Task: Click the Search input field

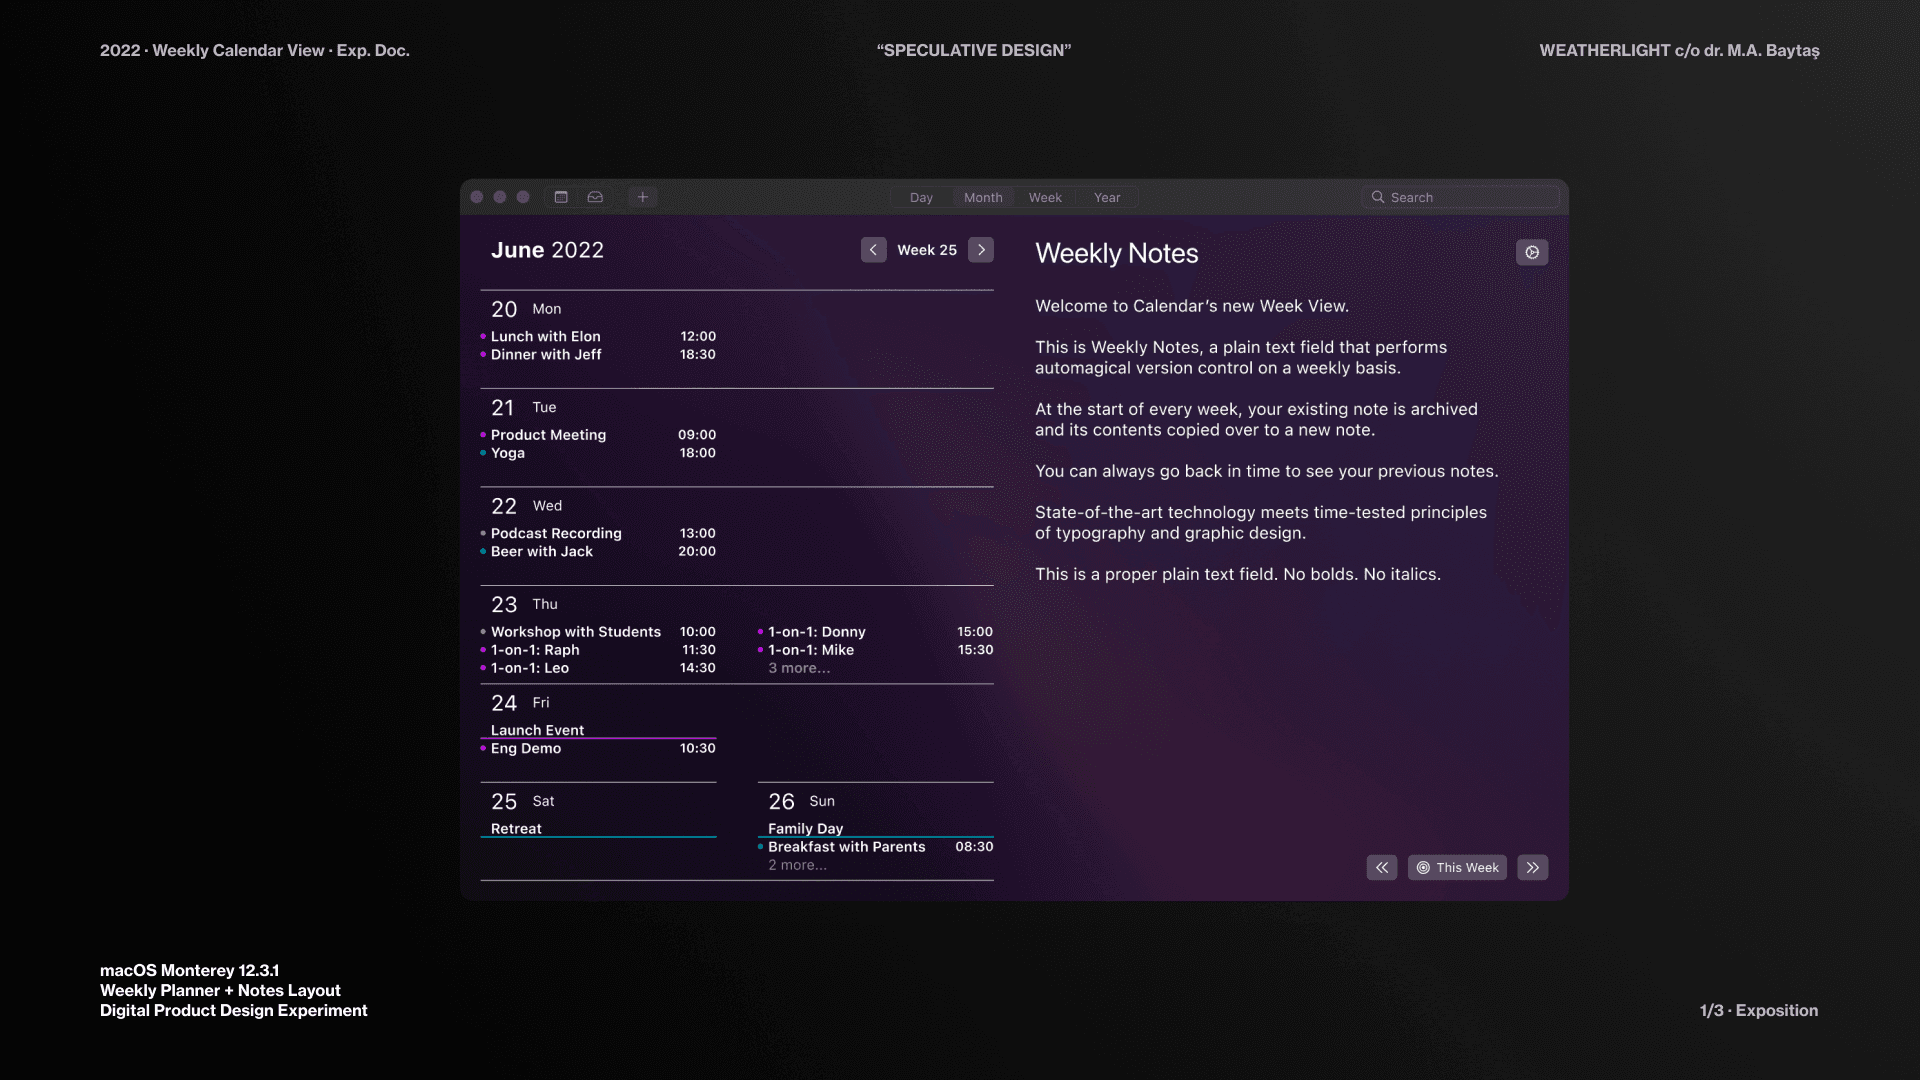Action: (x=1460, y=196)
